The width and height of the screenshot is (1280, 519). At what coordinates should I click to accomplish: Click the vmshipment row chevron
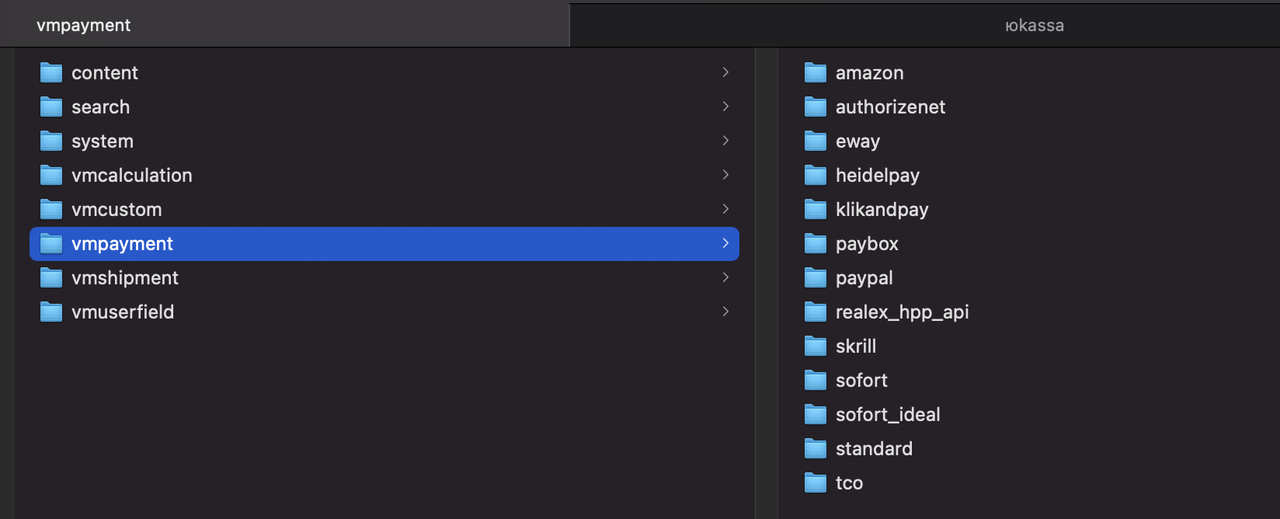[725, 278]
